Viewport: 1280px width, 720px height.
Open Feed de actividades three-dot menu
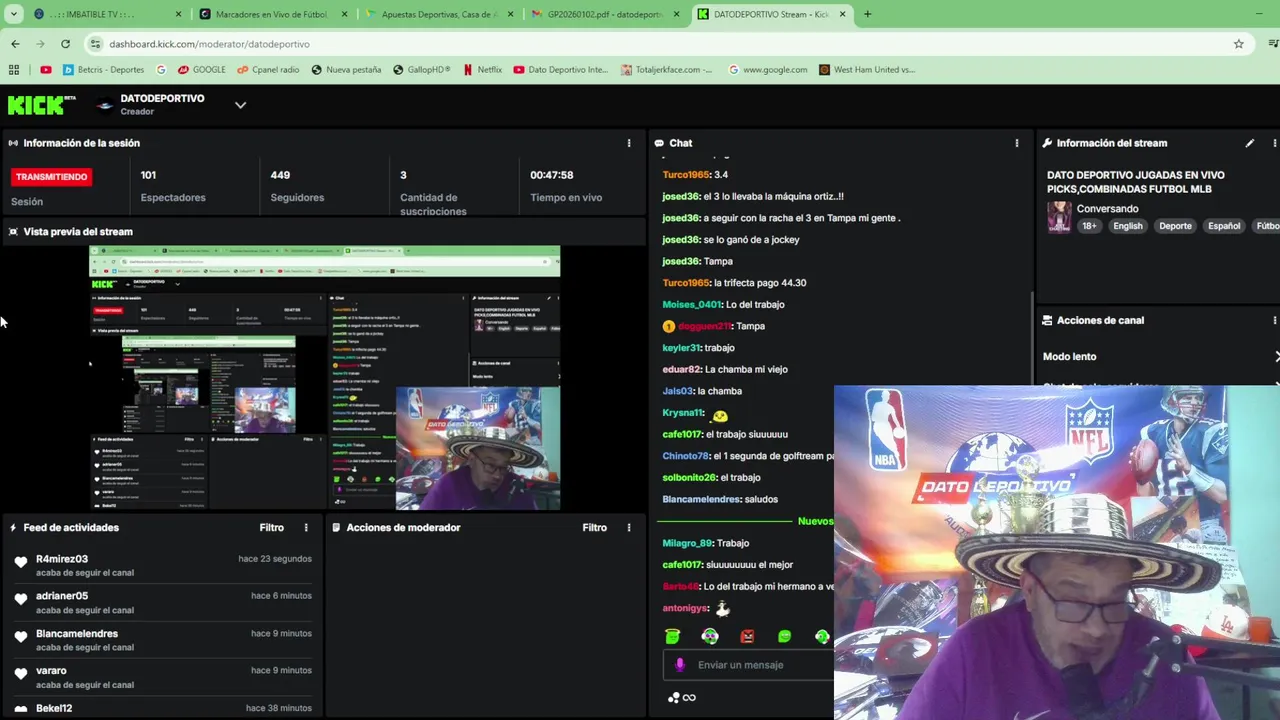point(306,527)
